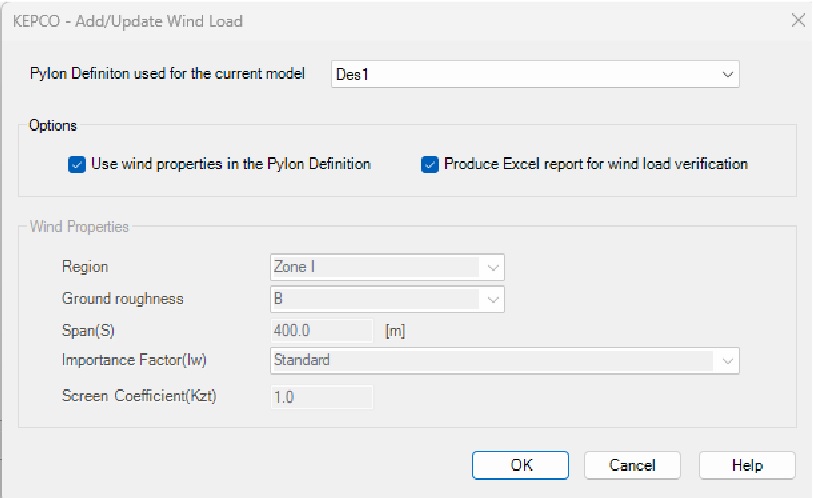Screen dimensions: 813x498
Task: Open the Importance Factor Standard dropdown
Action: pos(490,360)
